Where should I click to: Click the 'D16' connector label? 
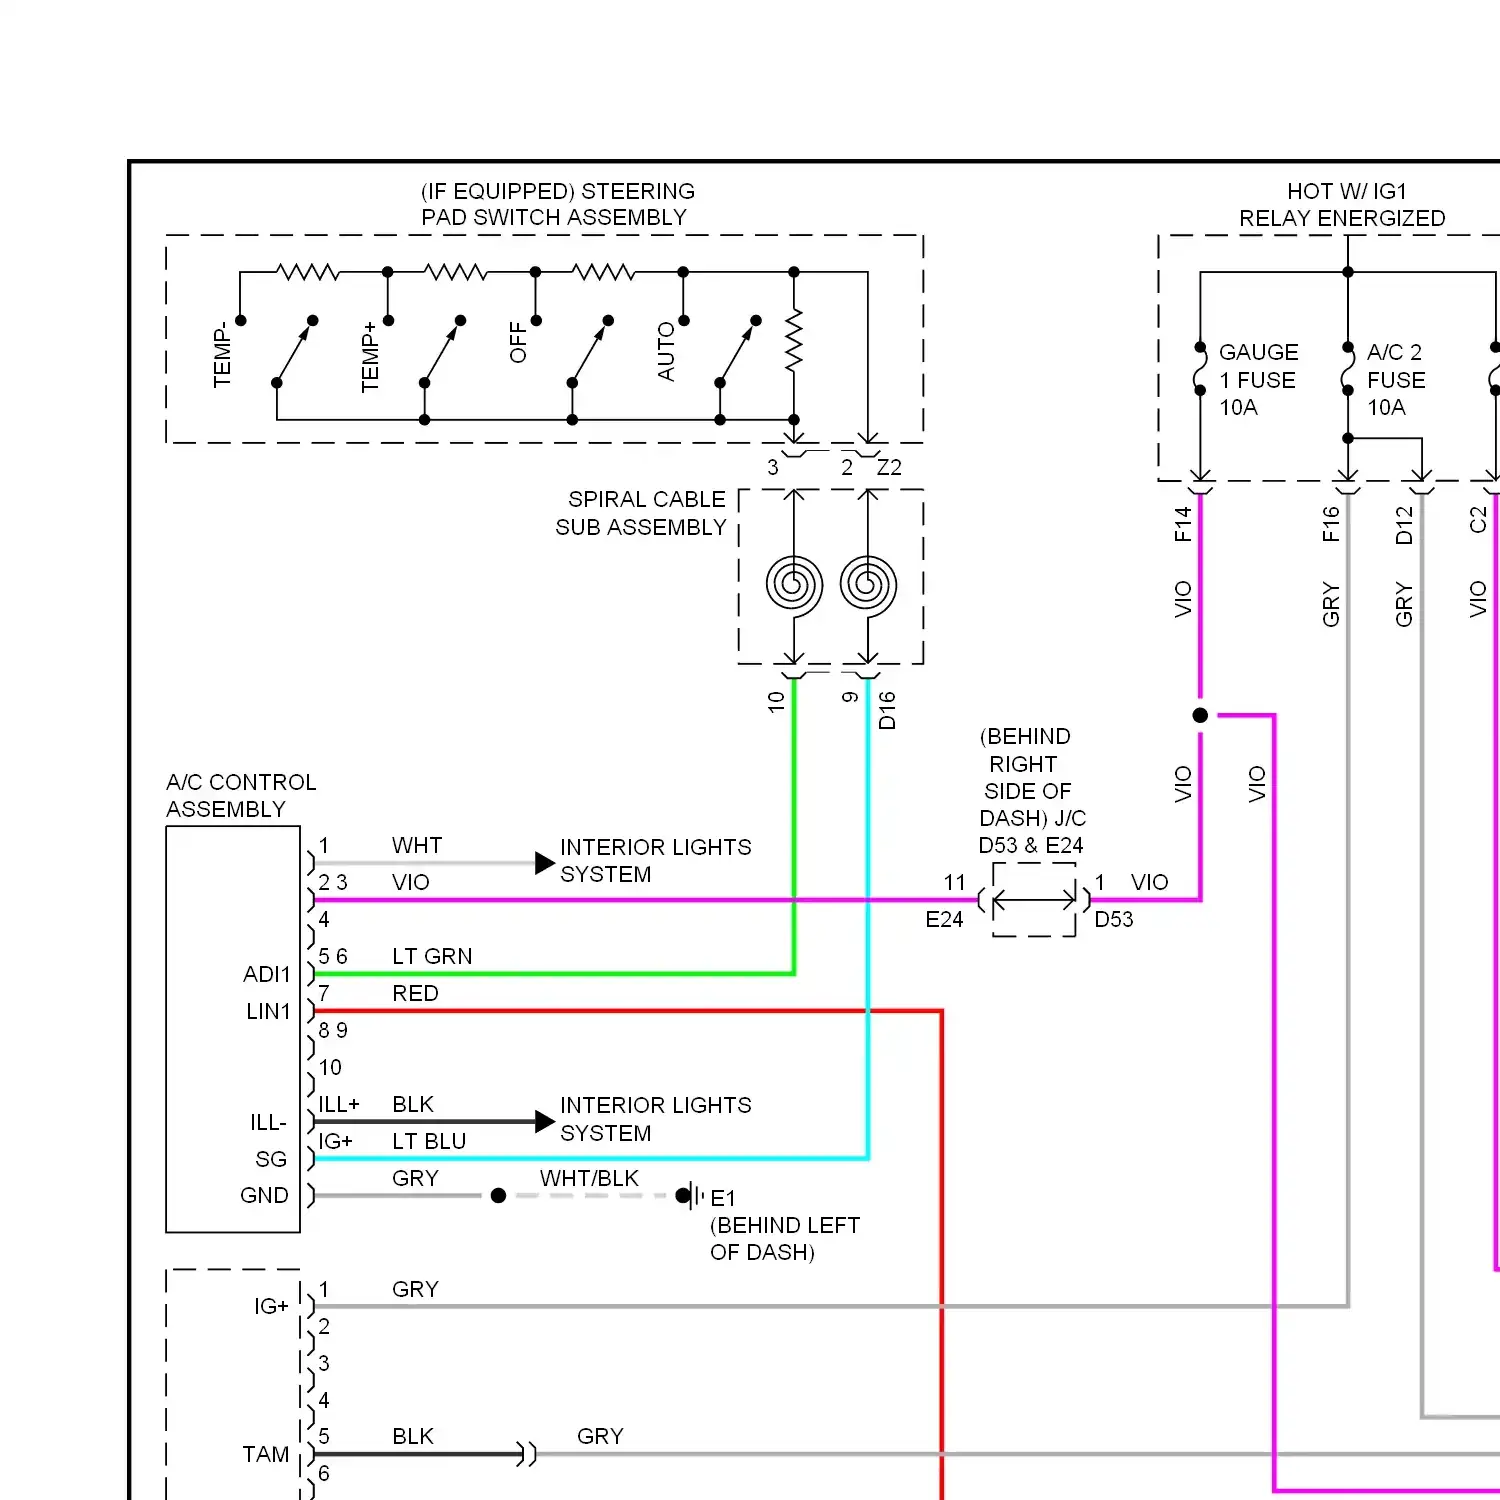pos(887,710)
